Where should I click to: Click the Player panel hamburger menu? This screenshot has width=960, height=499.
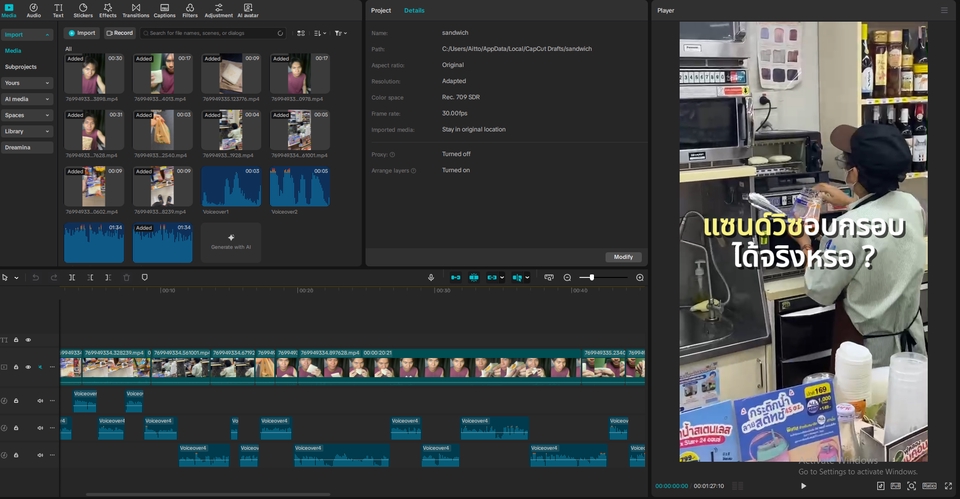(x=944, y=10)
